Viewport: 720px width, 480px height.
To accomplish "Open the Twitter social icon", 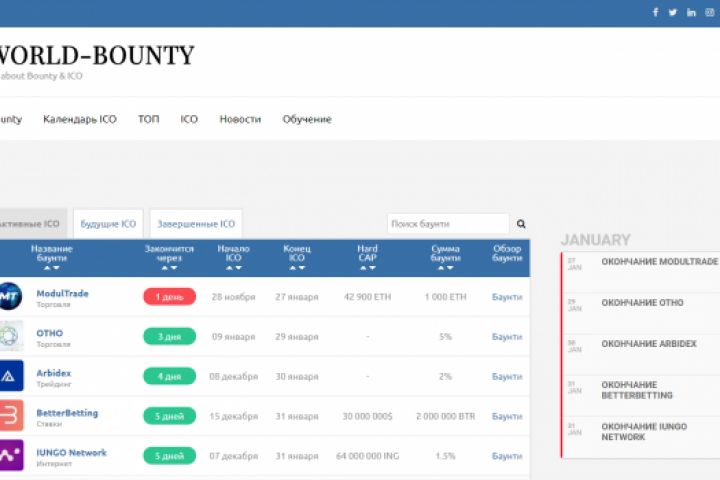I will (x=673, y=12).
